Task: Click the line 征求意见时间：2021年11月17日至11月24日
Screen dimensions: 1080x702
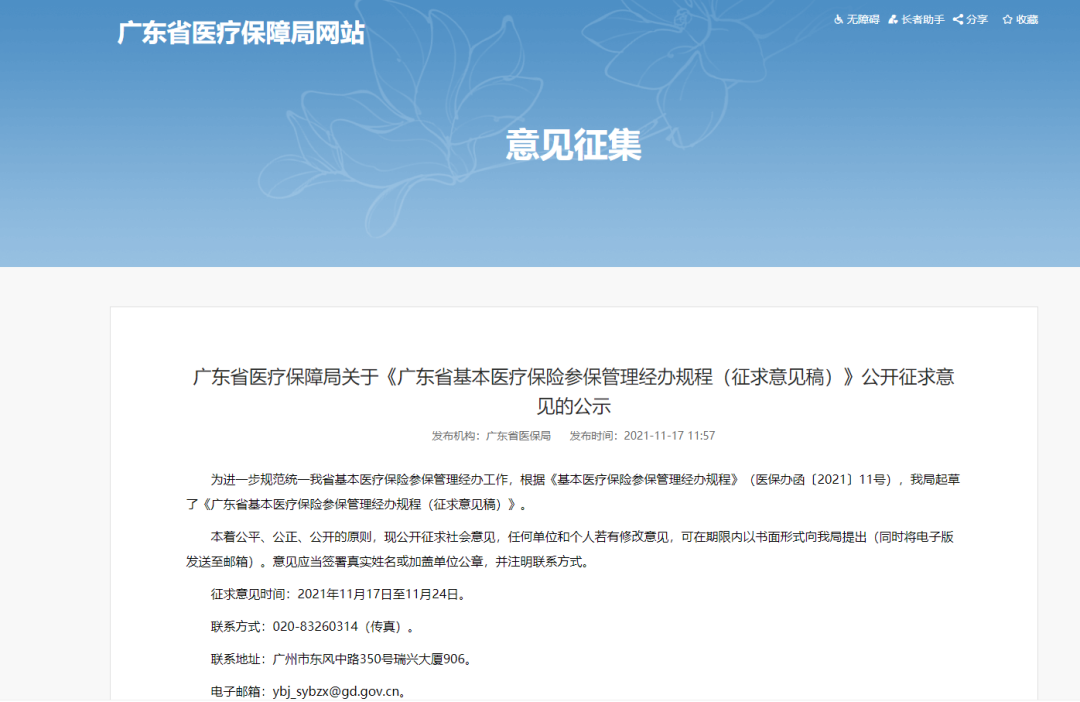Action: (x=340, y=594)
